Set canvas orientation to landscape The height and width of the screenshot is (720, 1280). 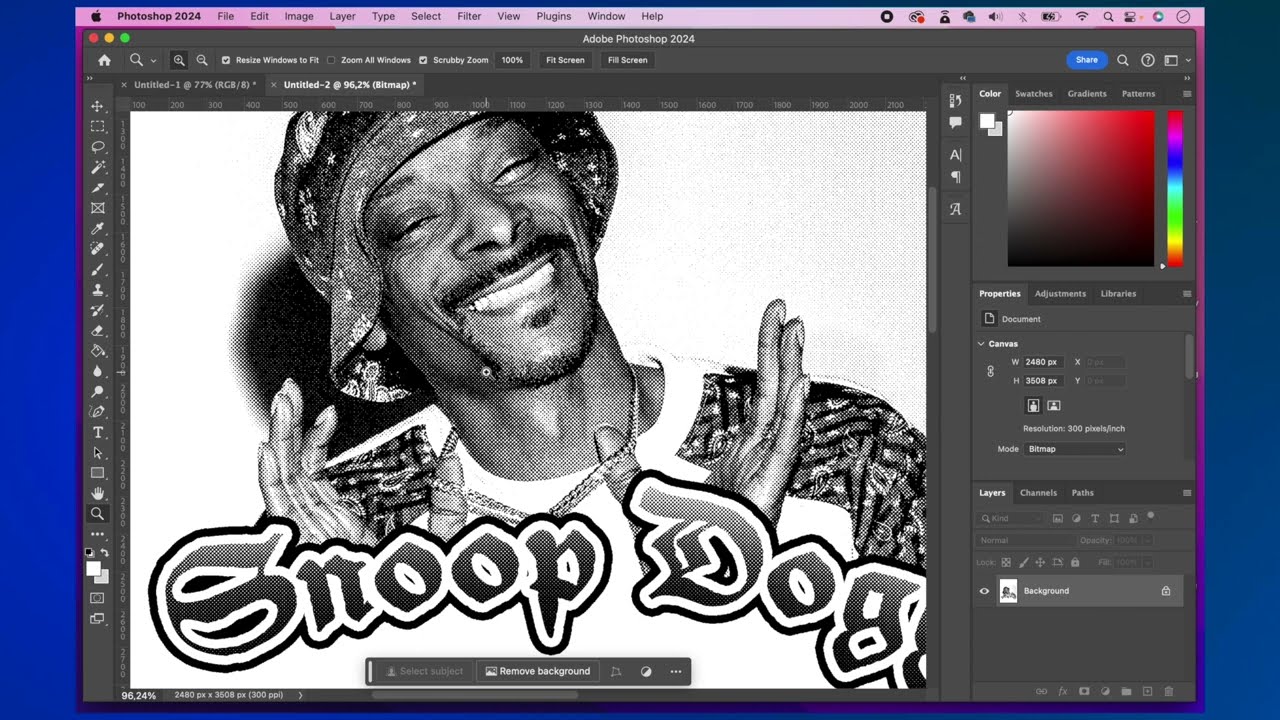[1053, 406]
